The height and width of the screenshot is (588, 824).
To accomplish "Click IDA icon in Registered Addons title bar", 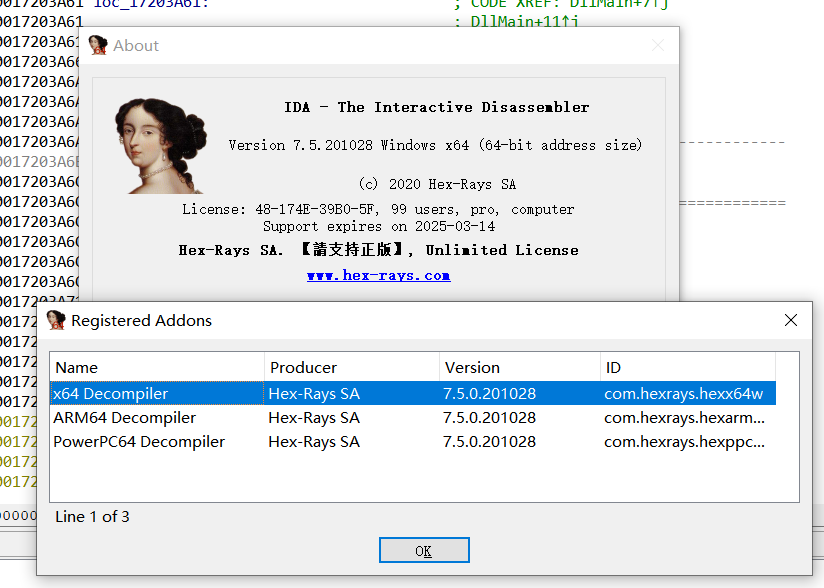I will [56, 320].
